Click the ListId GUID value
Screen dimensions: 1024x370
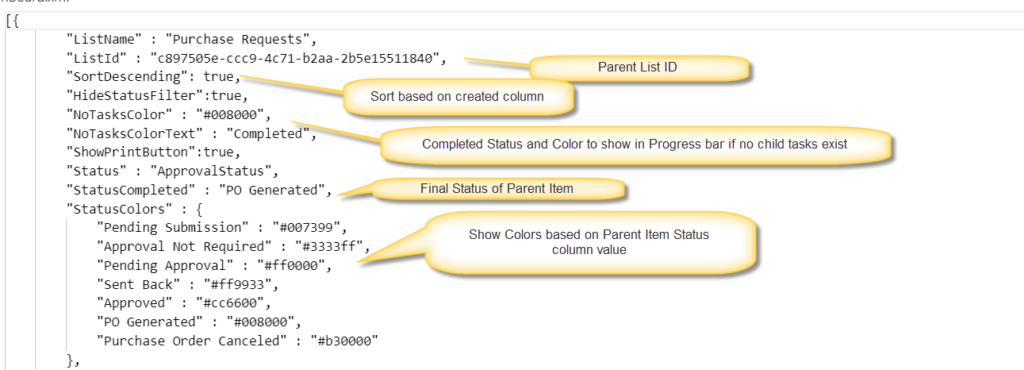[296, 59]
